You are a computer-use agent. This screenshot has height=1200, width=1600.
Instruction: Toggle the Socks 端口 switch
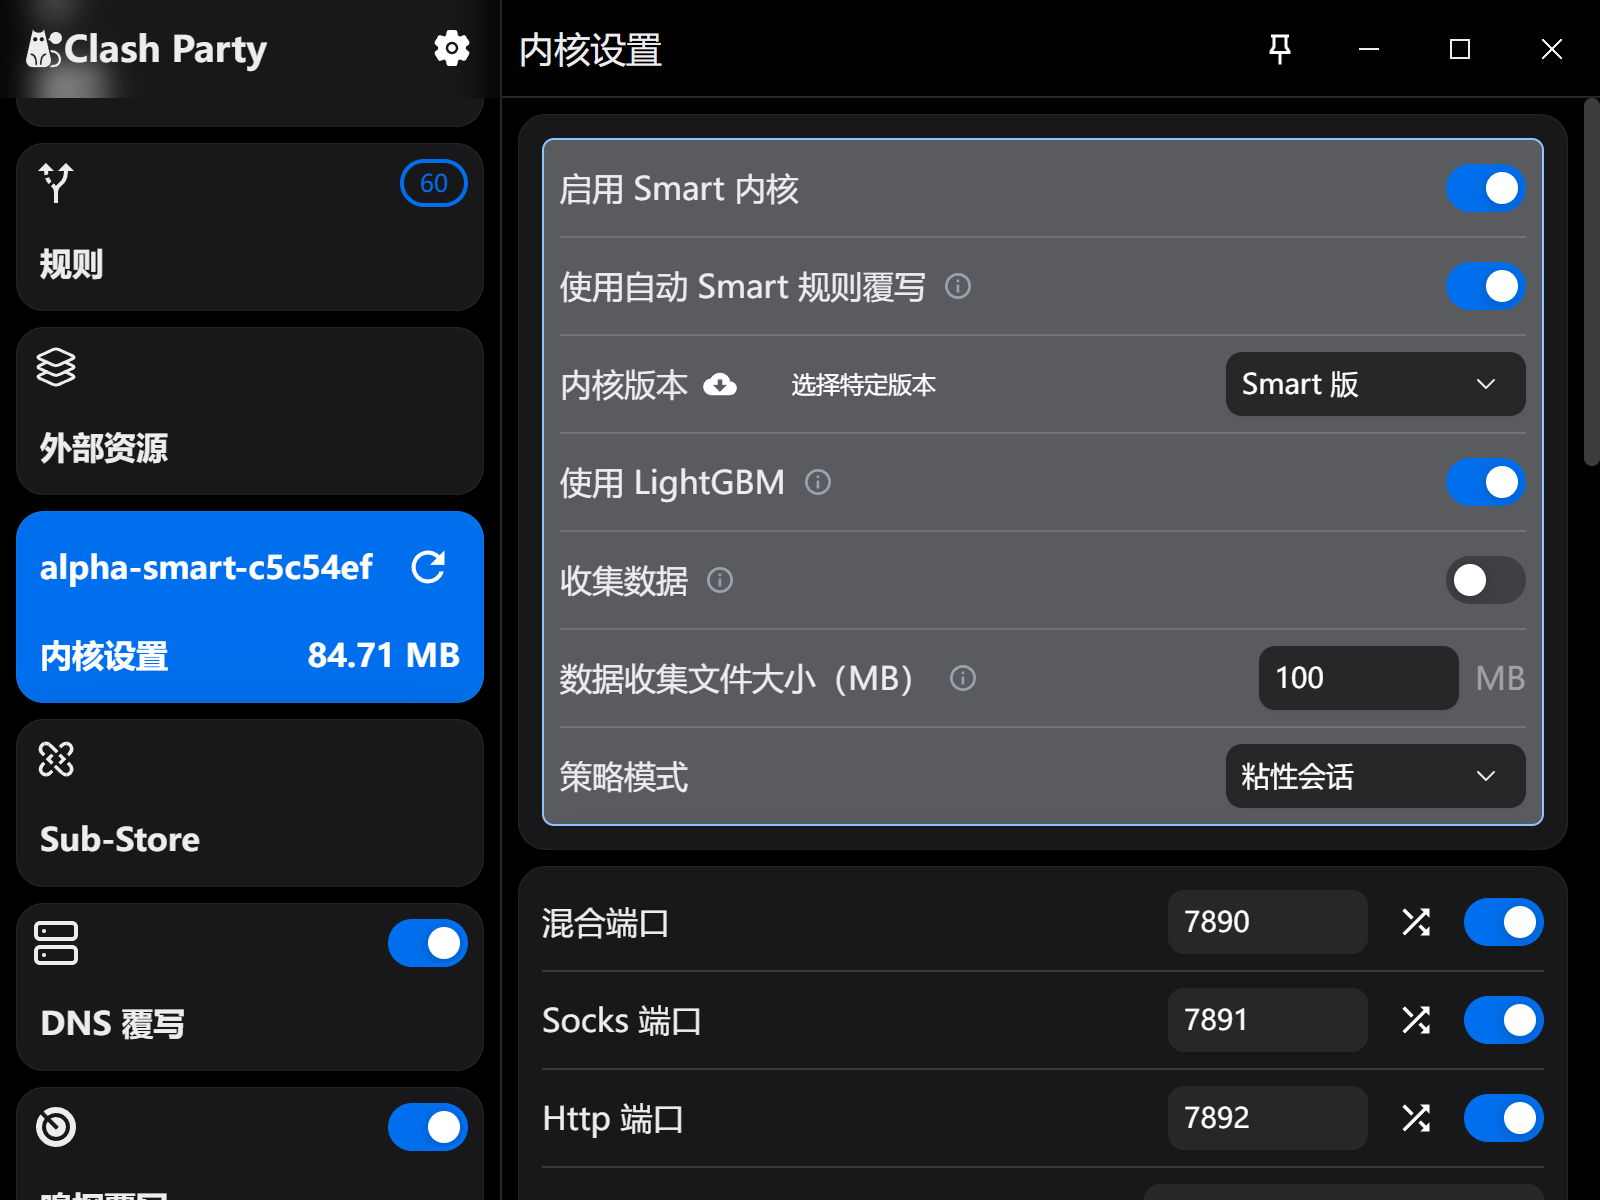pyautogui.click(x=1503, y=1020)
